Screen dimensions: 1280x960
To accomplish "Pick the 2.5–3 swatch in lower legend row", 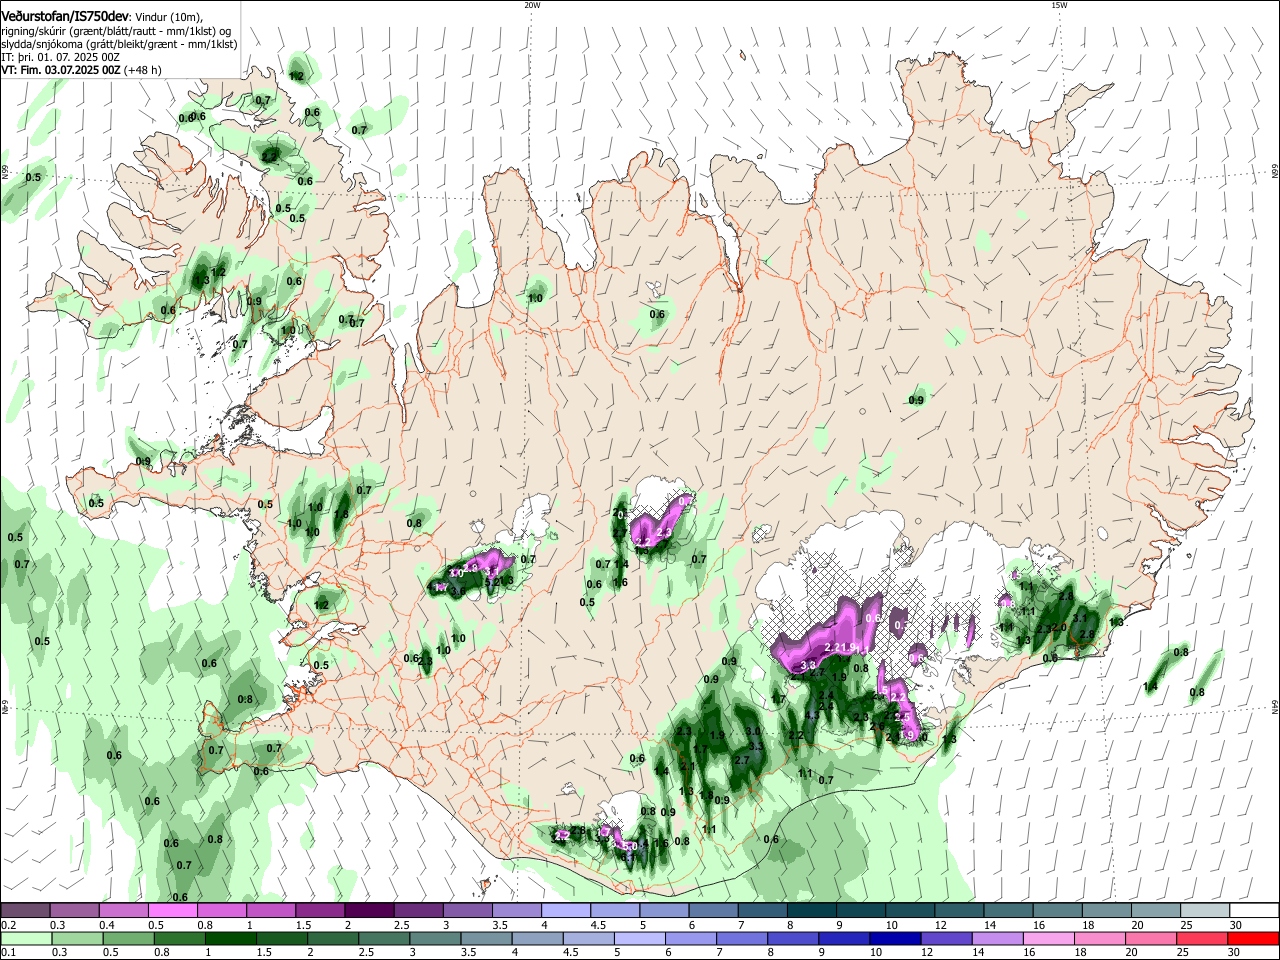I will [384, 938].
